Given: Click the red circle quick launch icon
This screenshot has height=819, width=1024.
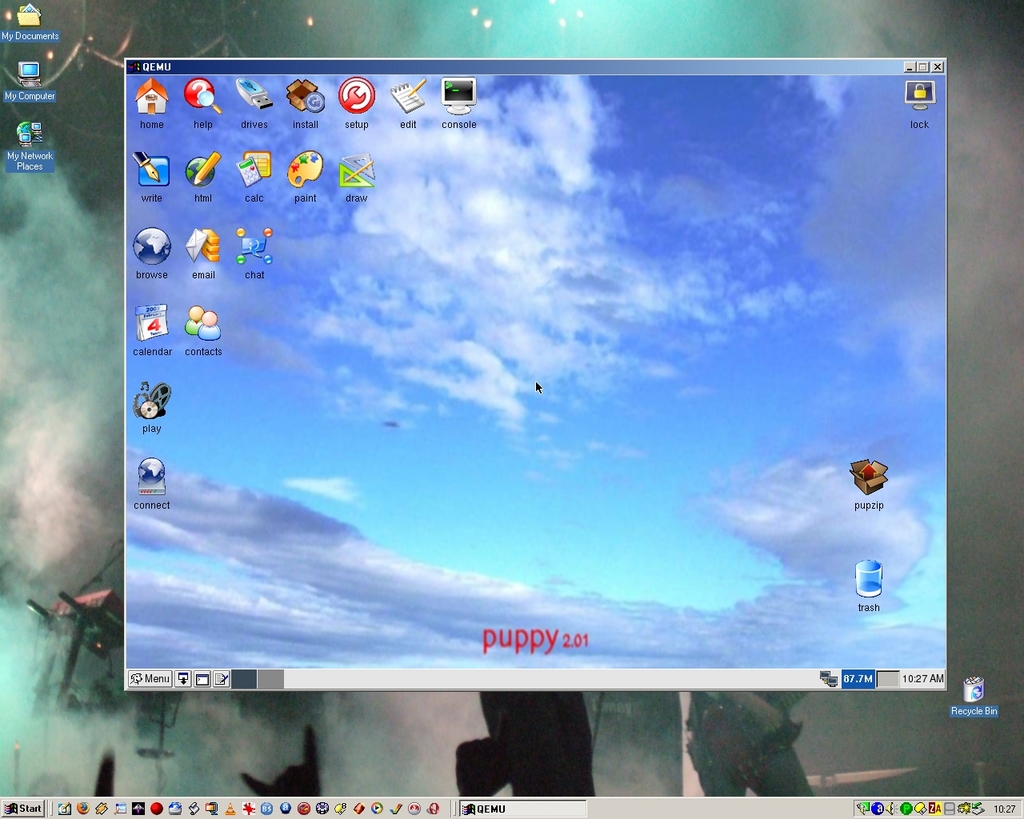Looking at the screenshot, I should click(156, 809).
